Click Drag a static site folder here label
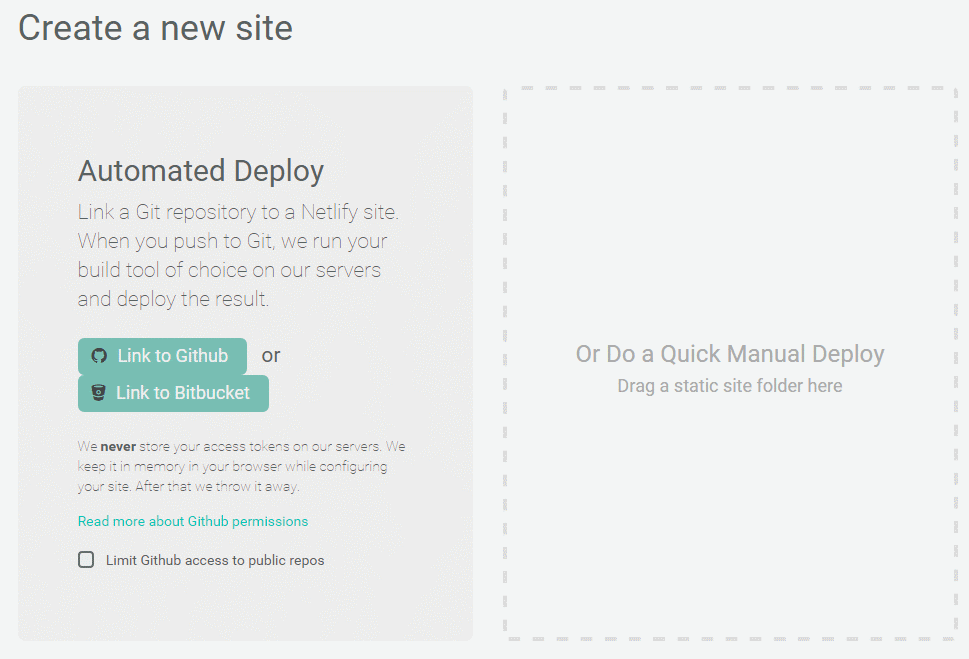Screen dimensions: 969x659 point(730,385)
